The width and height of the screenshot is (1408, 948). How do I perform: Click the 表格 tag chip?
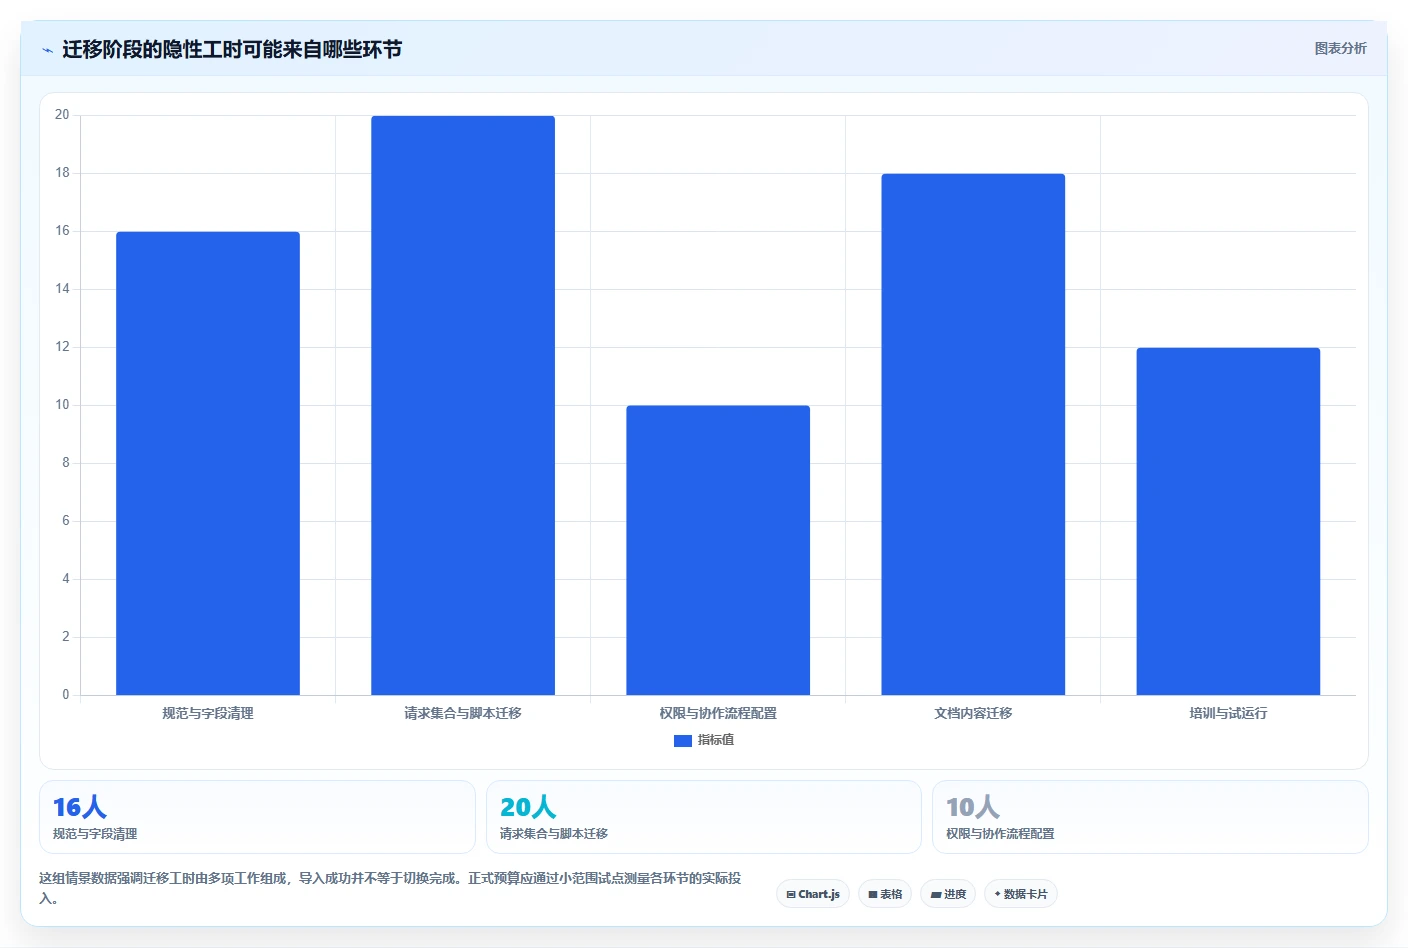click(885, 894)
